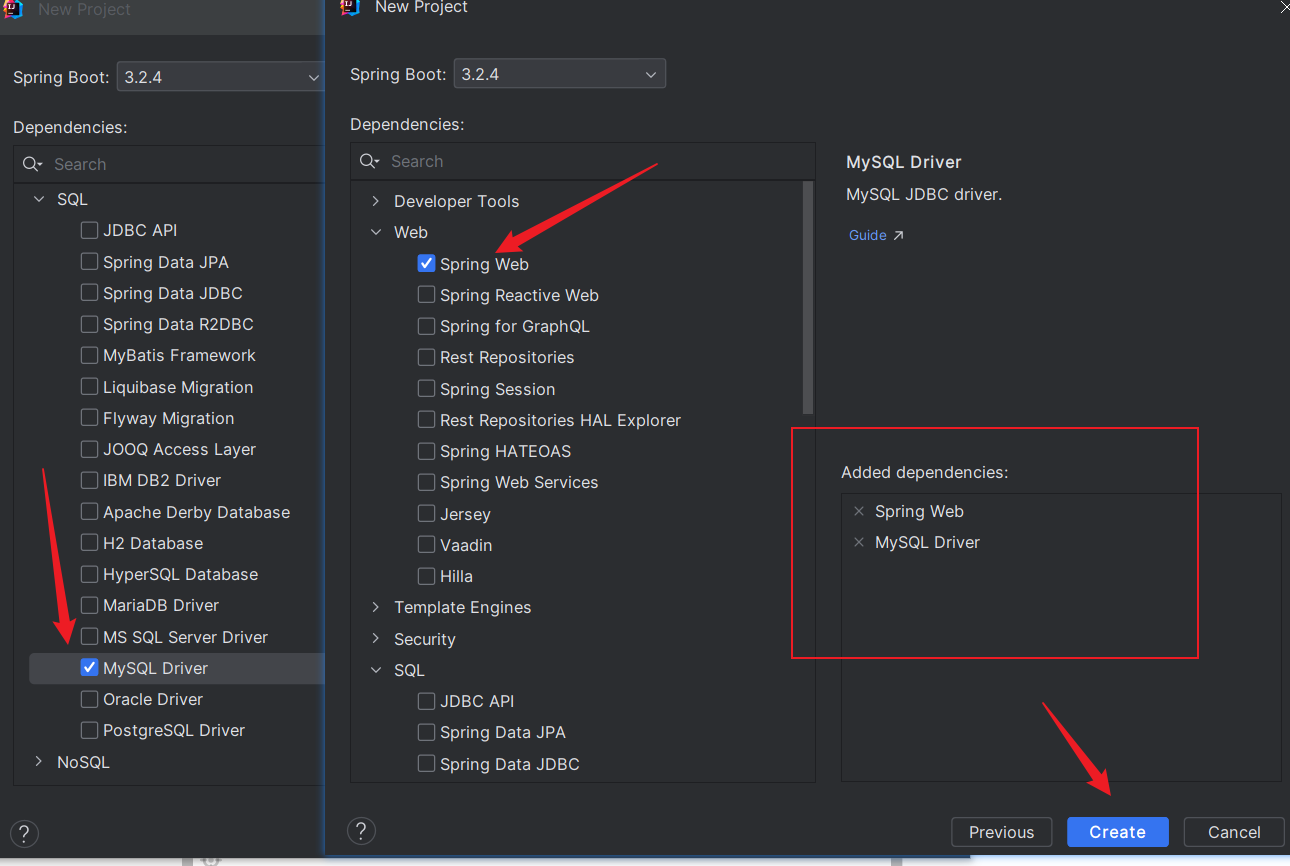Check JOOQ Access Layer in left window
Viewport: 1290px width, 866px height.
click(89, 449)
